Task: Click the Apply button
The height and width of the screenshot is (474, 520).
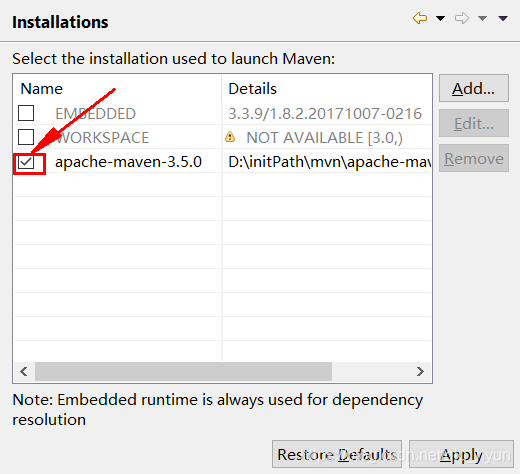Action: point(461,454)
